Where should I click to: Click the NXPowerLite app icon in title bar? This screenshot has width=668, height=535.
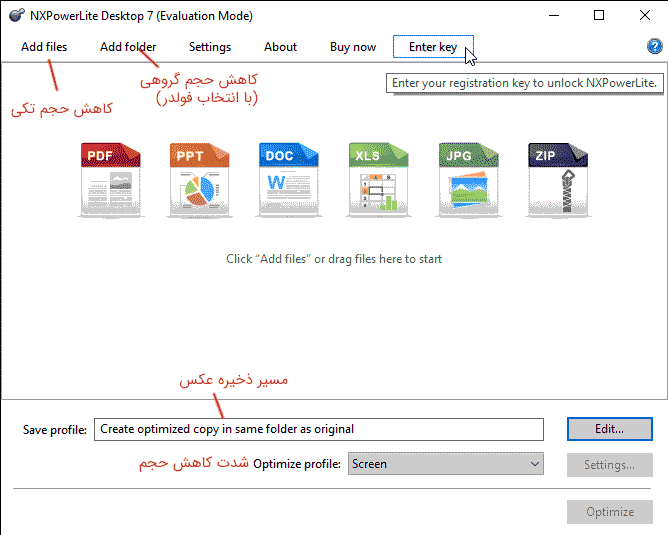click(x=17, y=15)
